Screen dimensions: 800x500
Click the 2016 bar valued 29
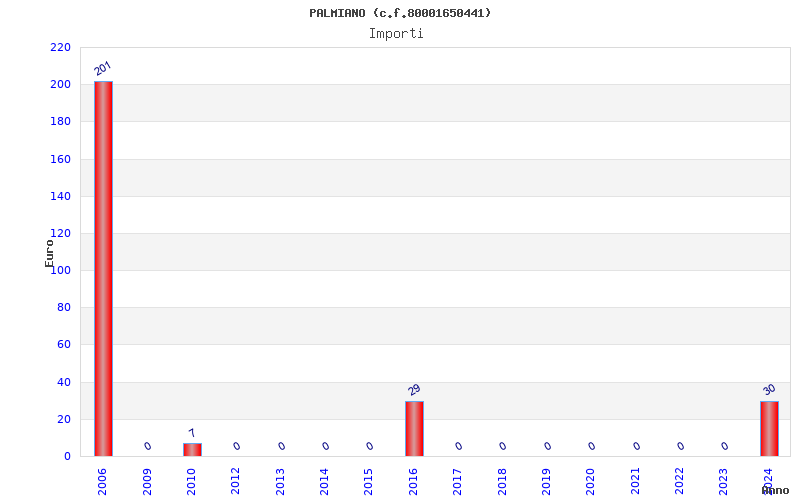click(414, 429)
